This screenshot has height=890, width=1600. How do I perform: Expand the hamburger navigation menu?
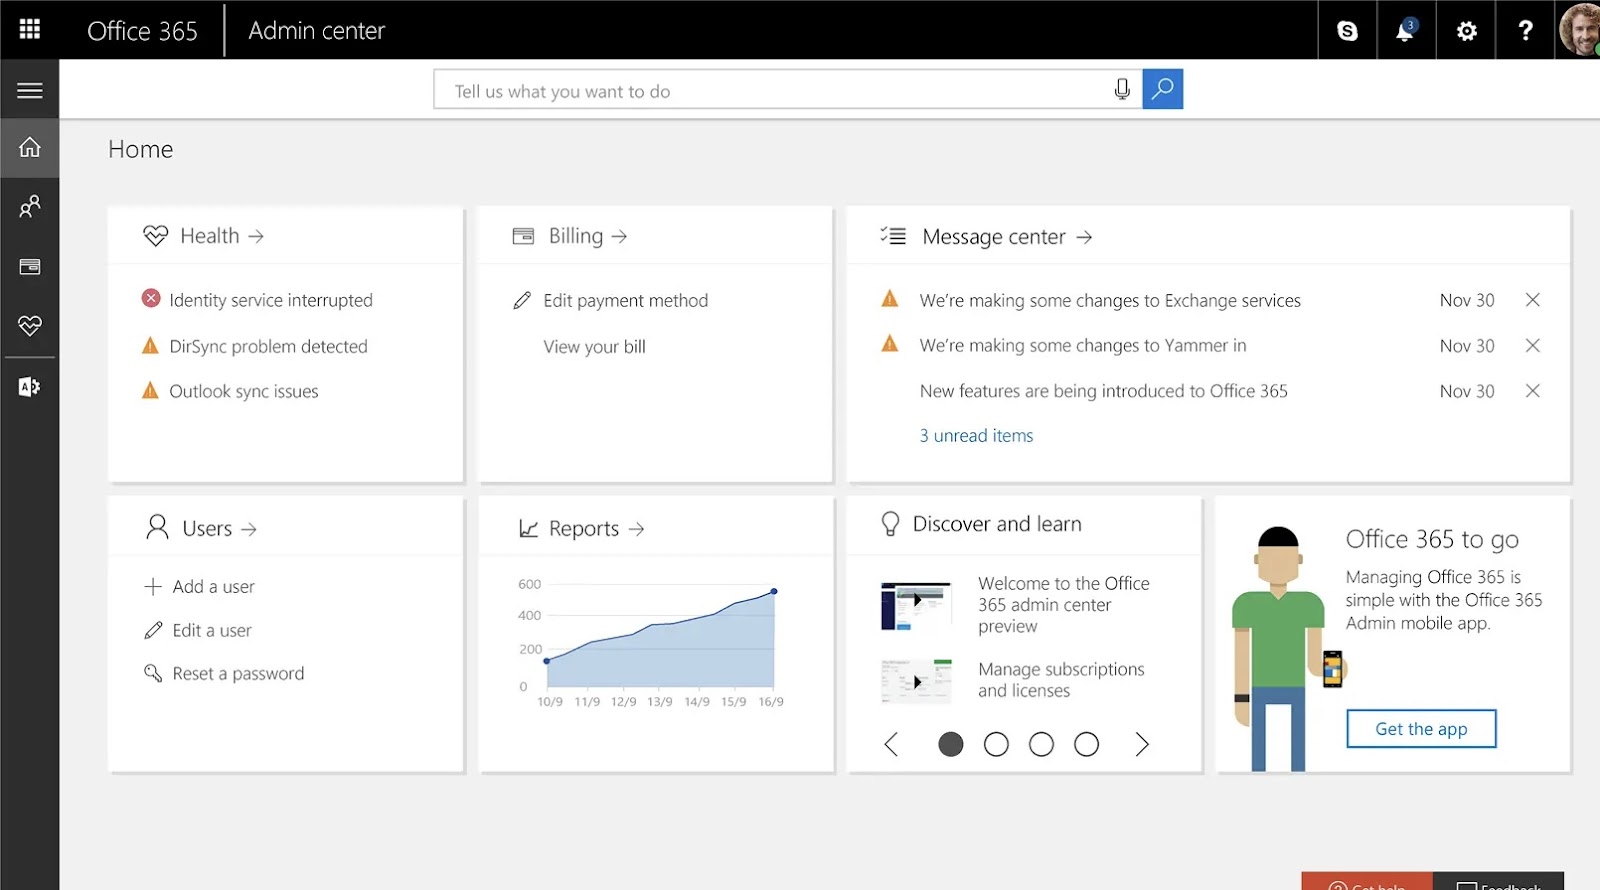[x=30, y=91]
